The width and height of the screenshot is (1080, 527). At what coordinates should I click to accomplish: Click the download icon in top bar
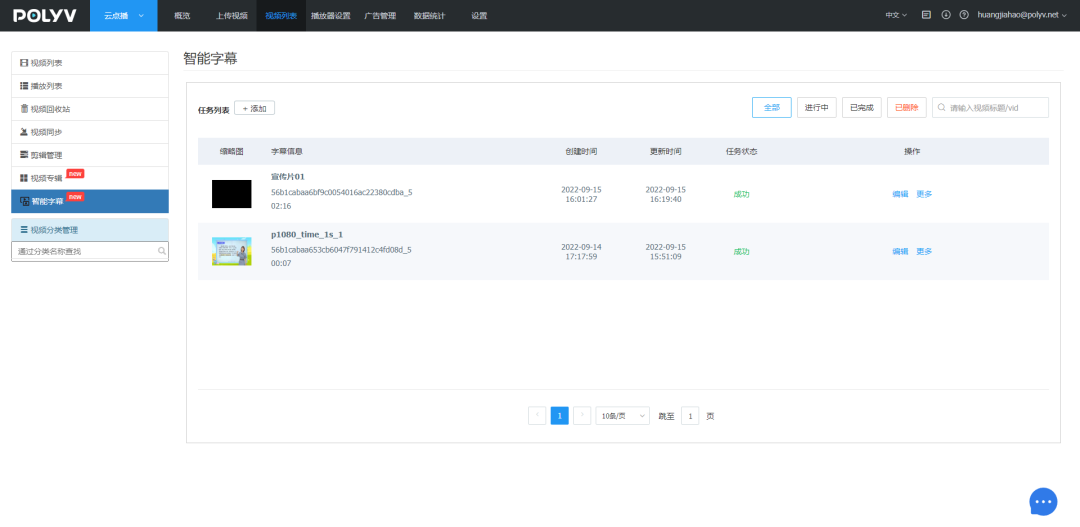point(945,15)
